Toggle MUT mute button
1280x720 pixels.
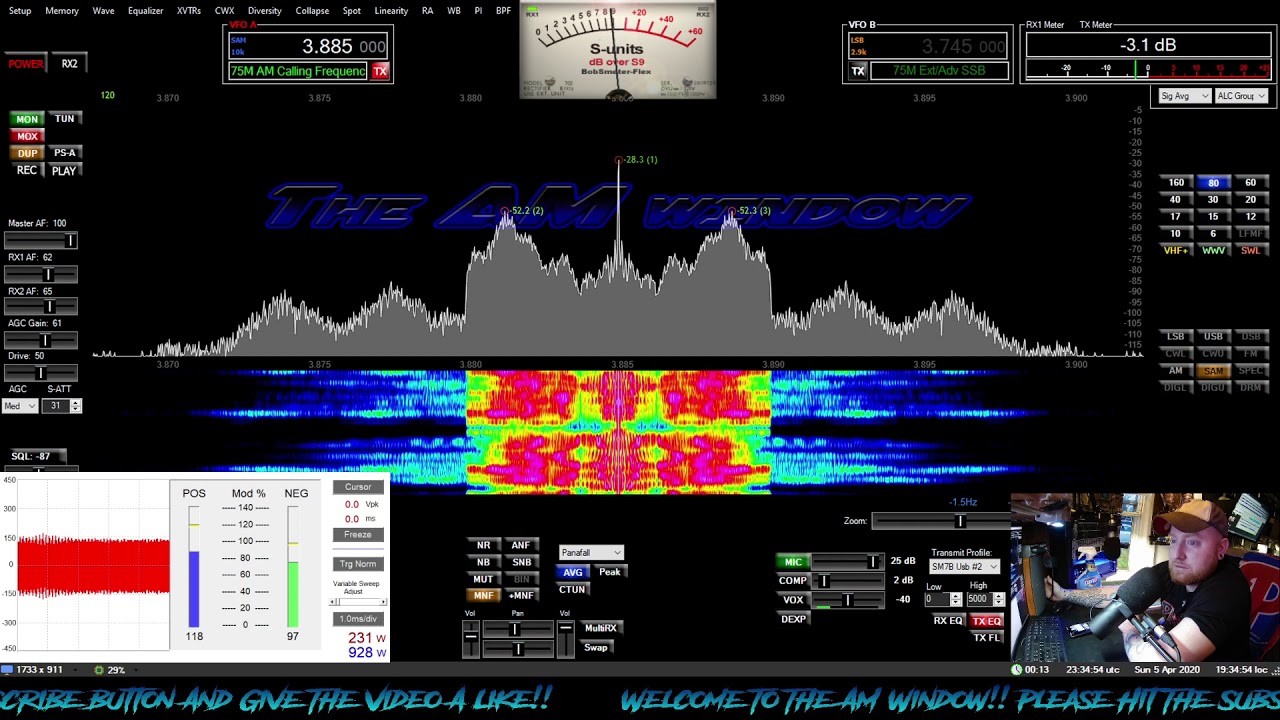[x=483, y=579]
